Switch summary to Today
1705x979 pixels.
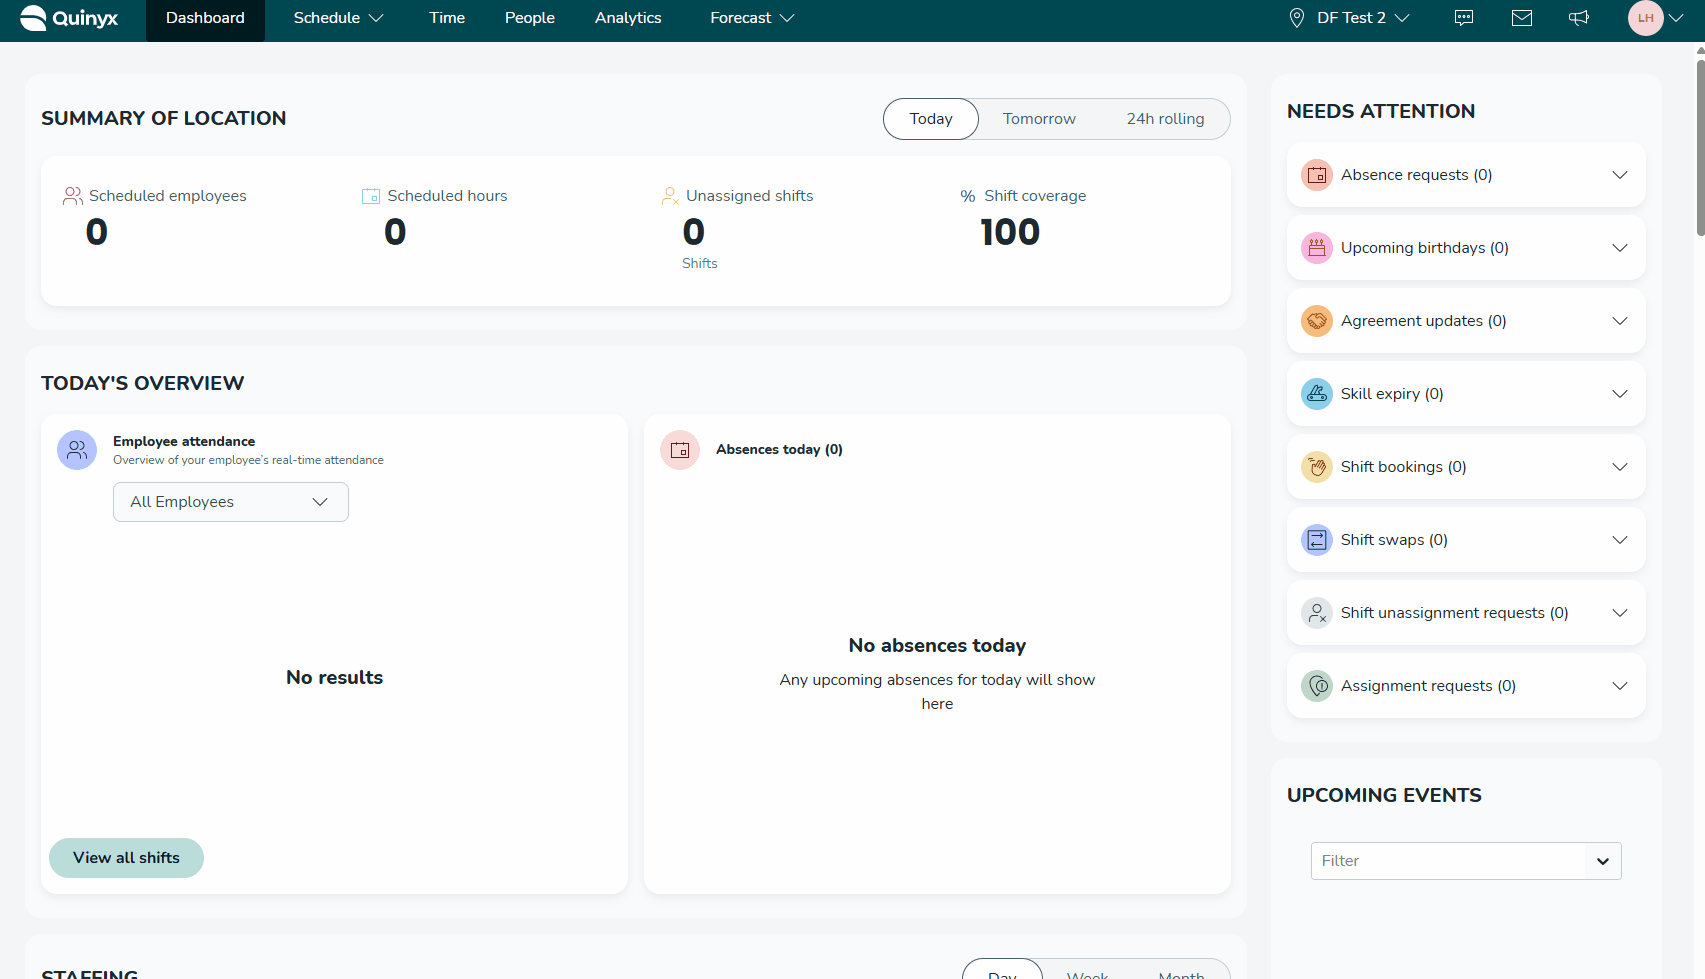[x=930, y=119]
